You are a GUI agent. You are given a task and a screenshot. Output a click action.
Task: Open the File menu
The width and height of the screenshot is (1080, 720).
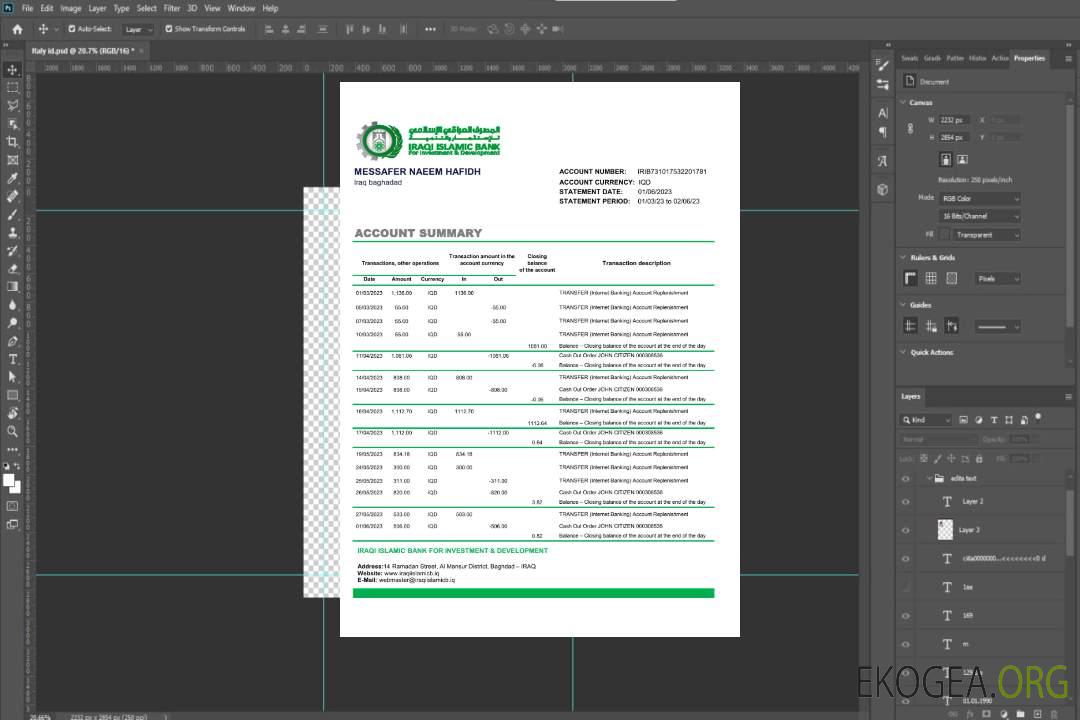click(28, 8)
